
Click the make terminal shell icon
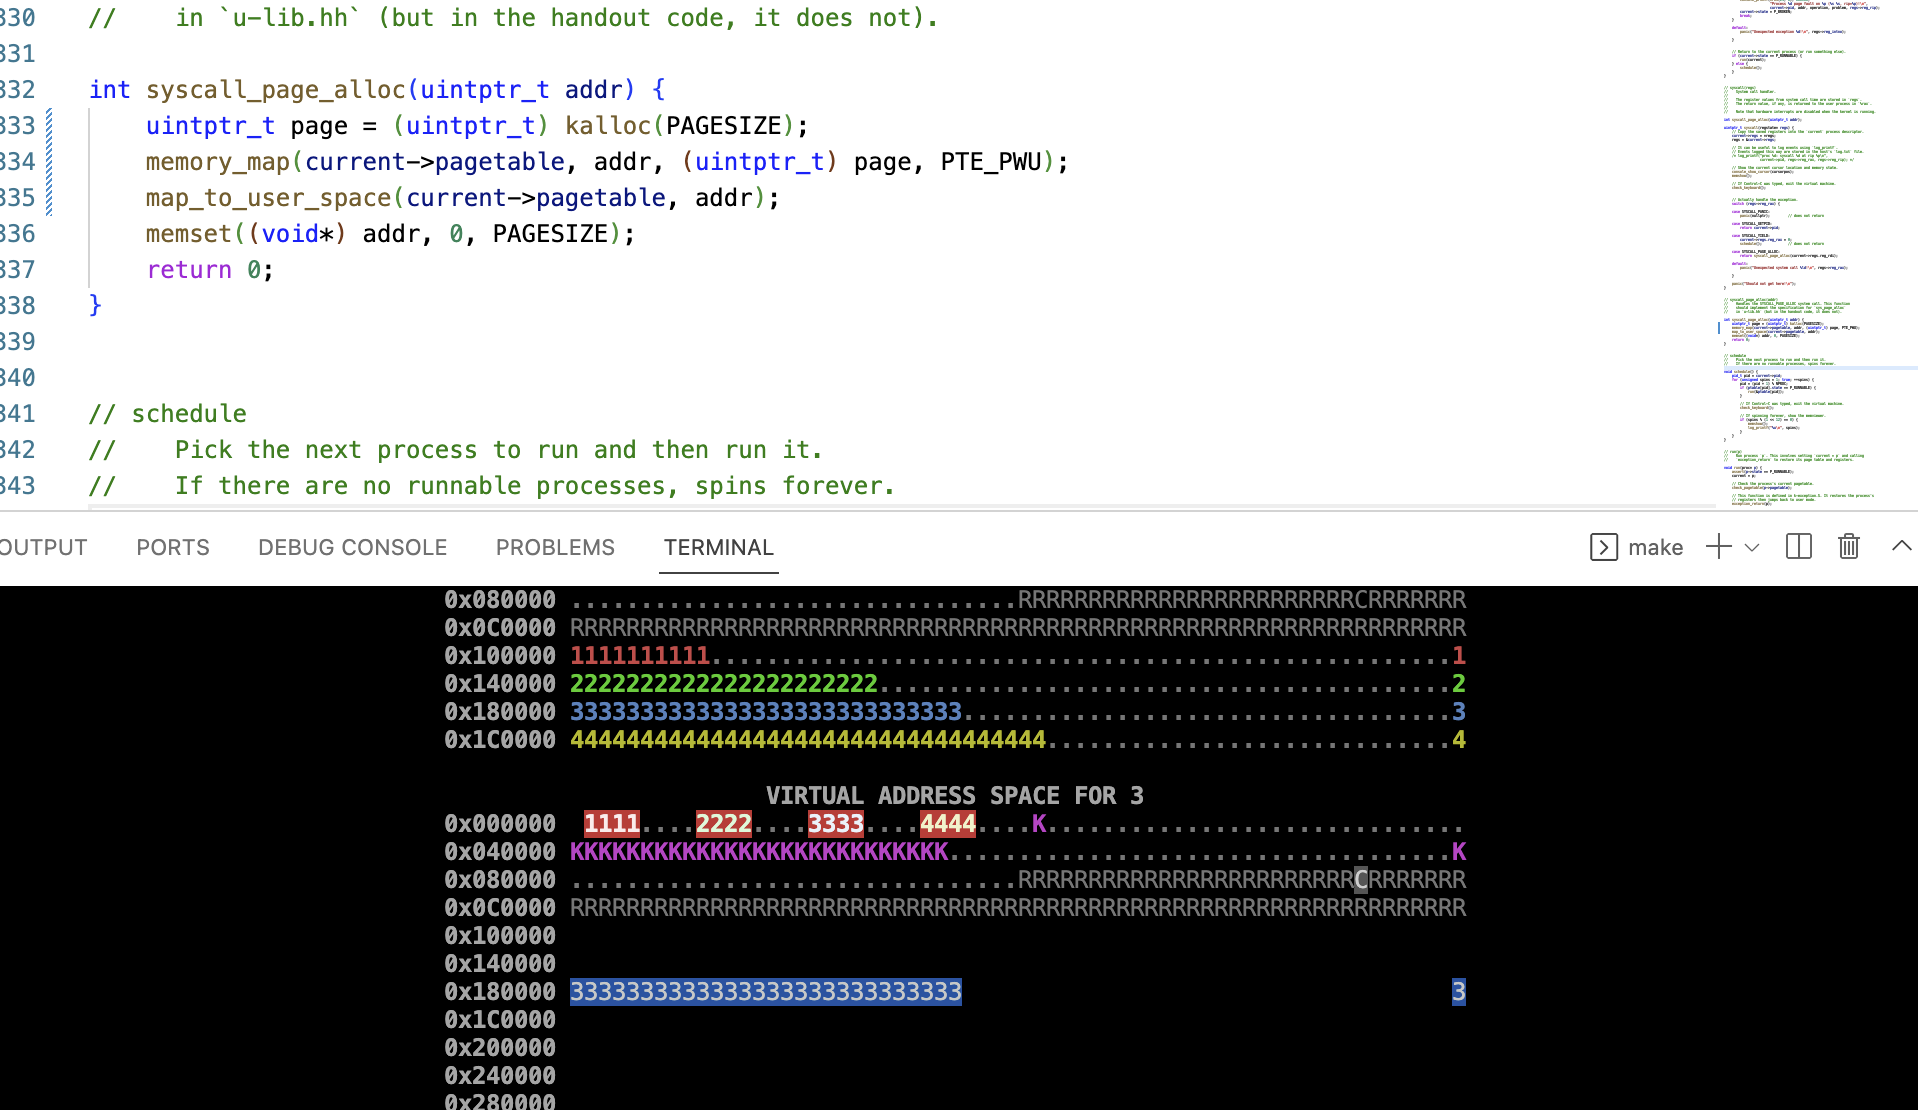pyautogui.click(x=1603, y=547)
